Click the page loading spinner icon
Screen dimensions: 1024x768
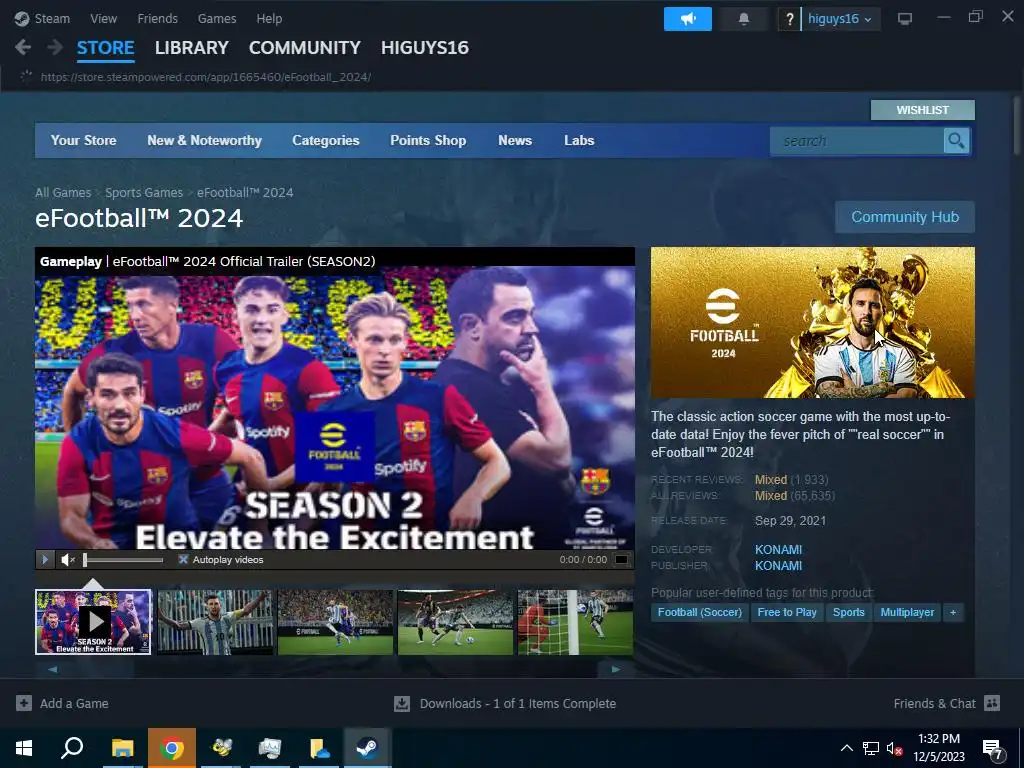(x=26, y=76)
